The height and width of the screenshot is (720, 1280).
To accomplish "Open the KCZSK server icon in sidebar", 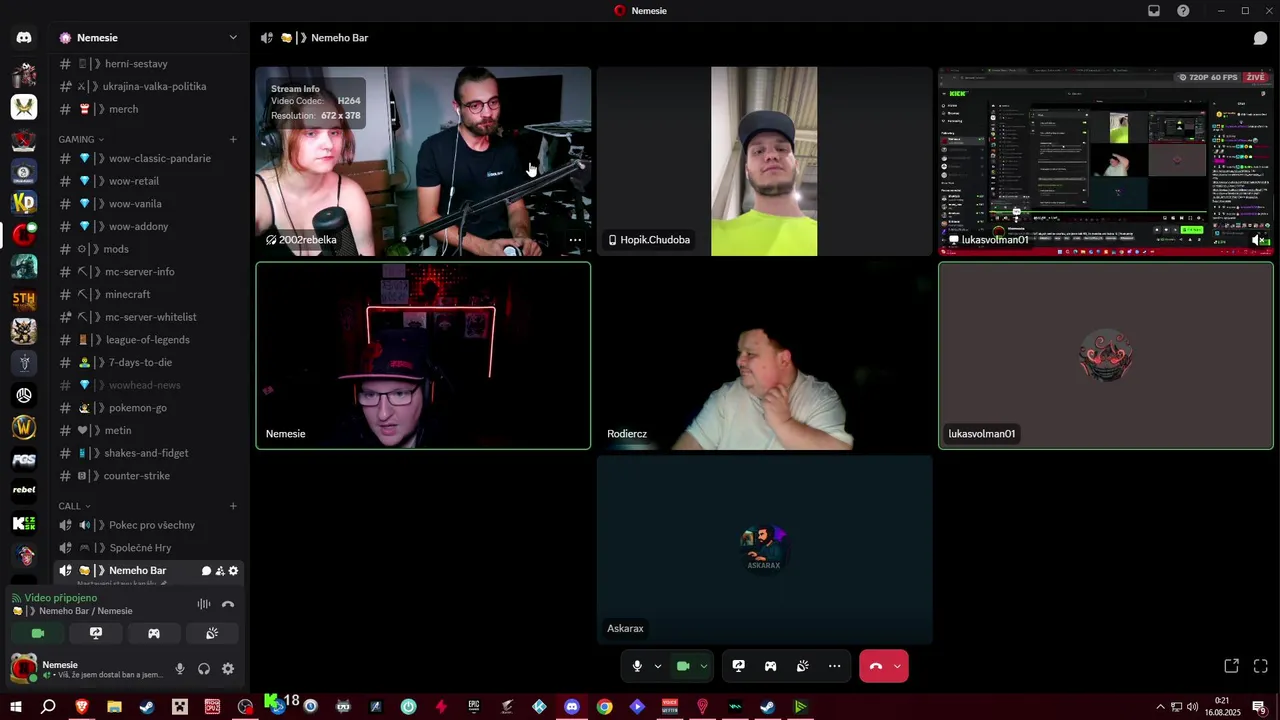I will (24, 523).
